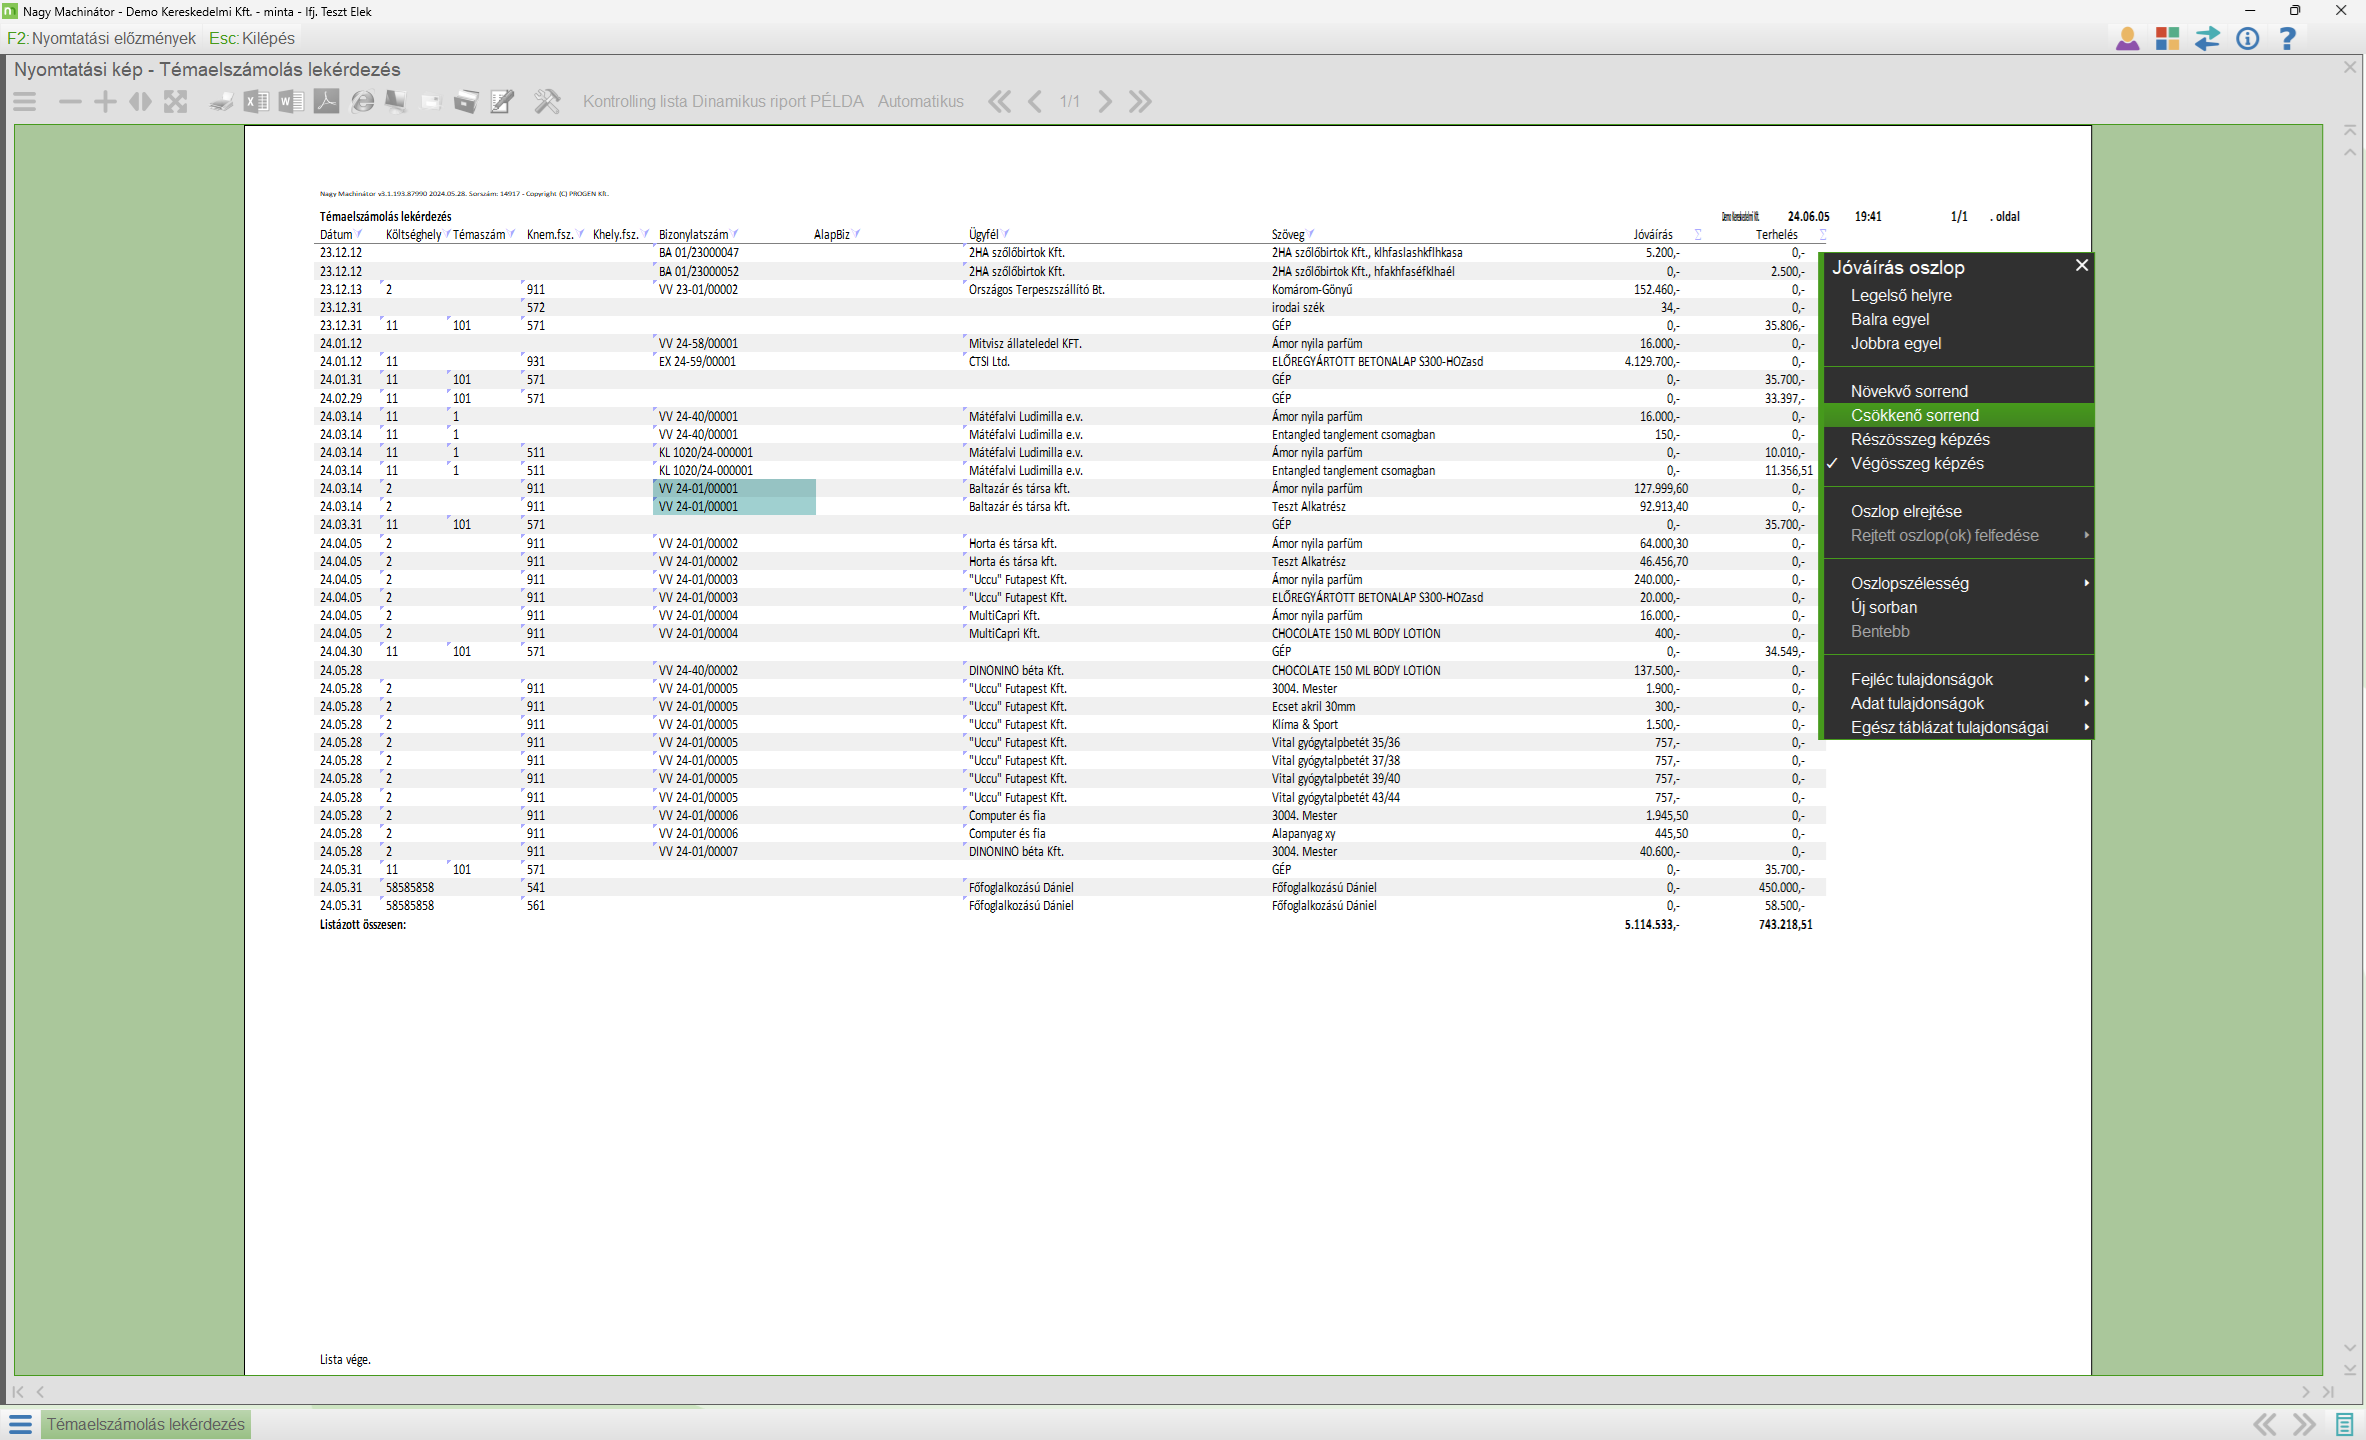Open the Internet Explorer browser export icon

(362, 101)
